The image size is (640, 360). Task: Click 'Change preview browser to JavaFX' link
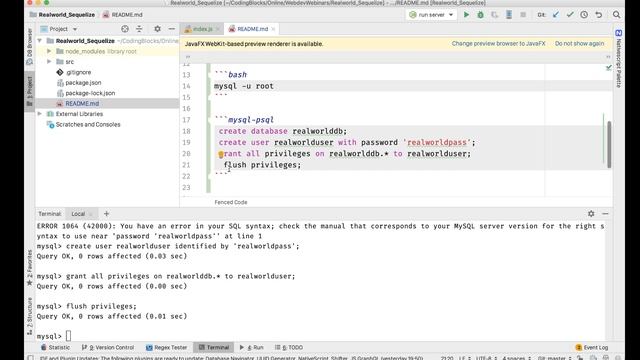point(498,44)
